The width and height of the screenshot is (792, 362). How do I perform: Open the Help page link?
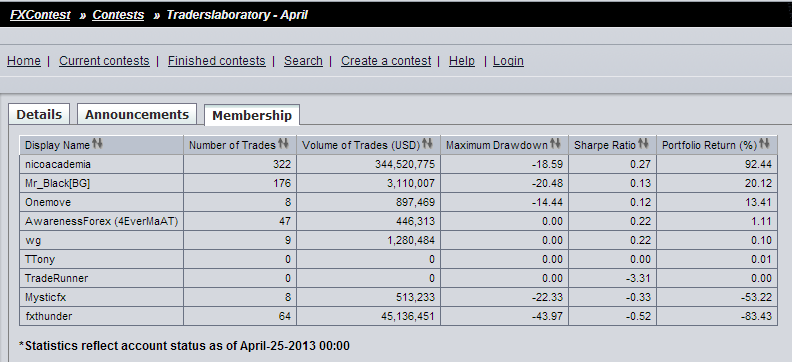[x=462, y=61]
